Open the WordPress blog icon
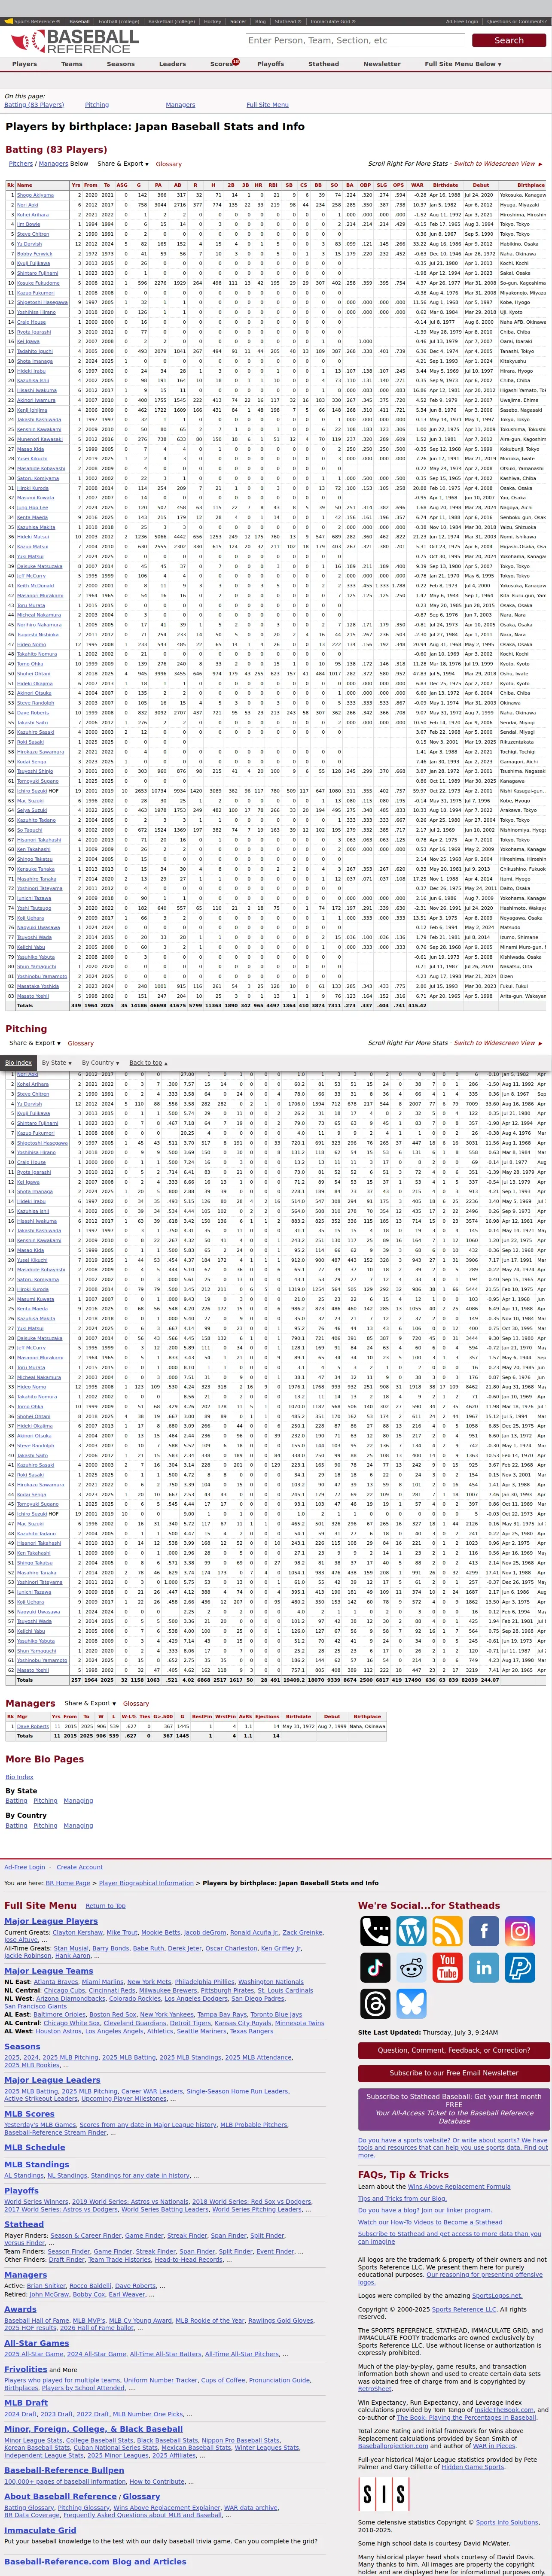This screenshot has height=2576, width=552. (x=412, y=1931)
